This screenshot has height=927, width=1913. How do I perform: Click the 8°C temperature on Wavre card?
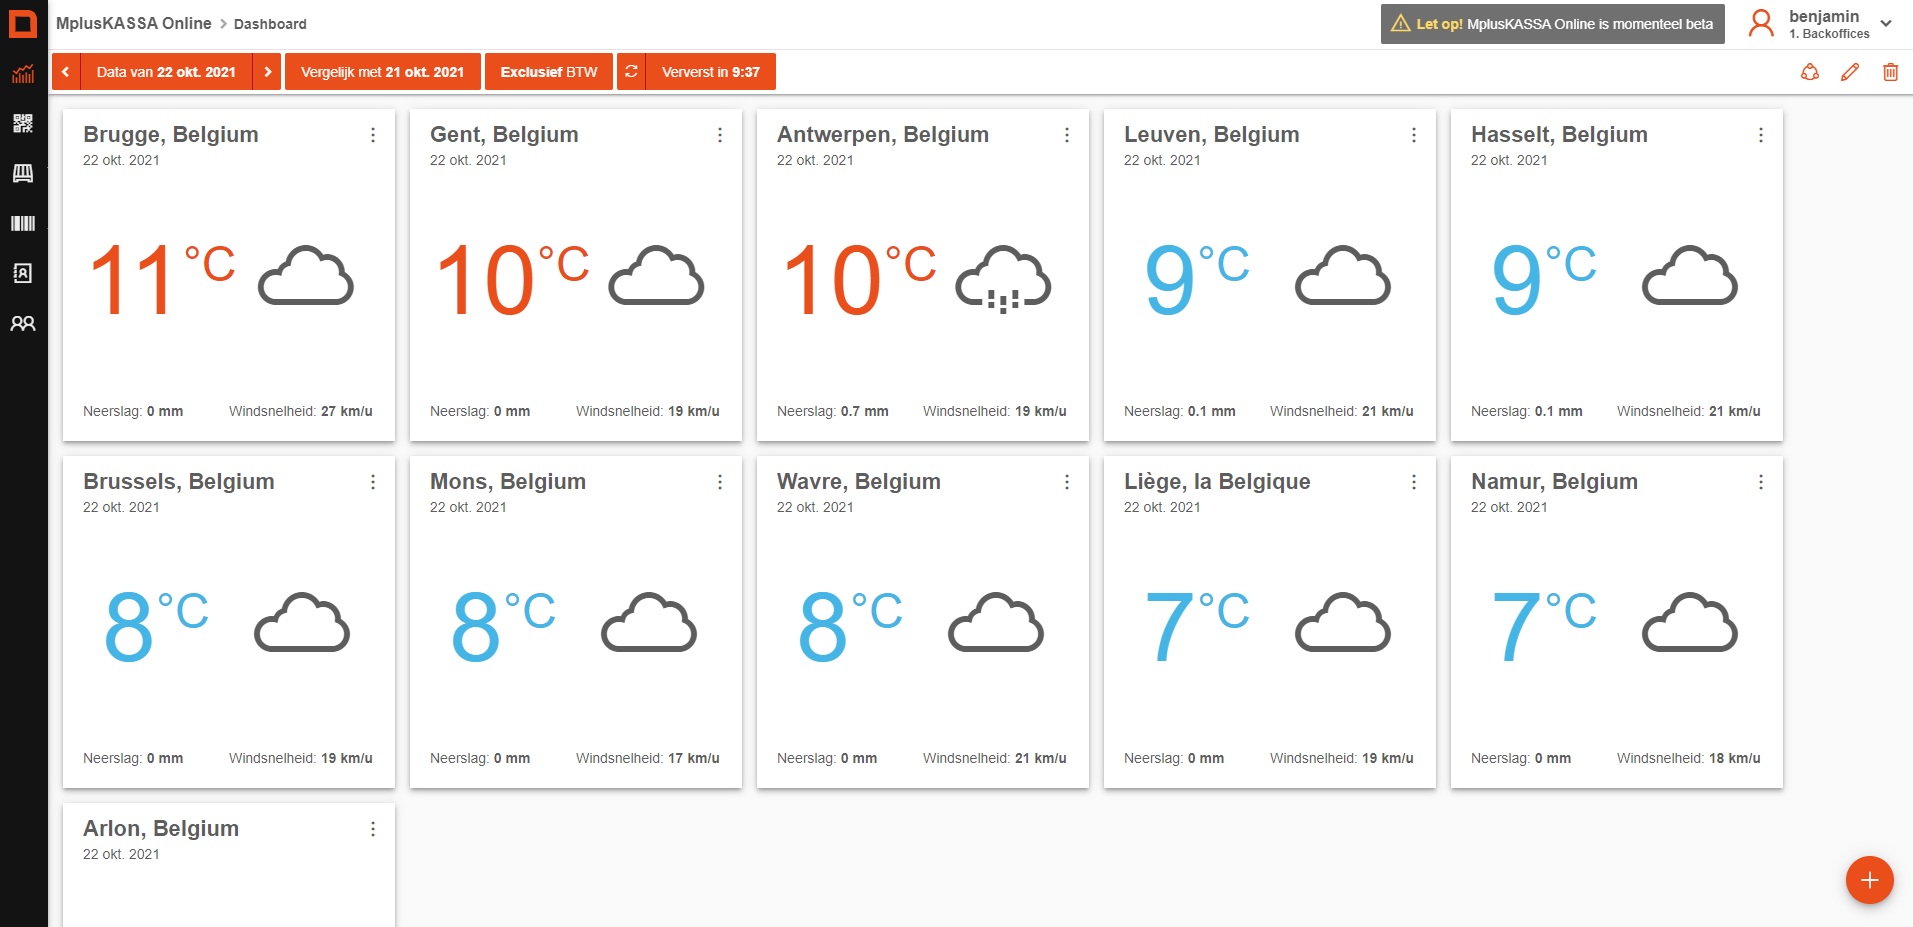pyautogui.click(x=850, y=627)
